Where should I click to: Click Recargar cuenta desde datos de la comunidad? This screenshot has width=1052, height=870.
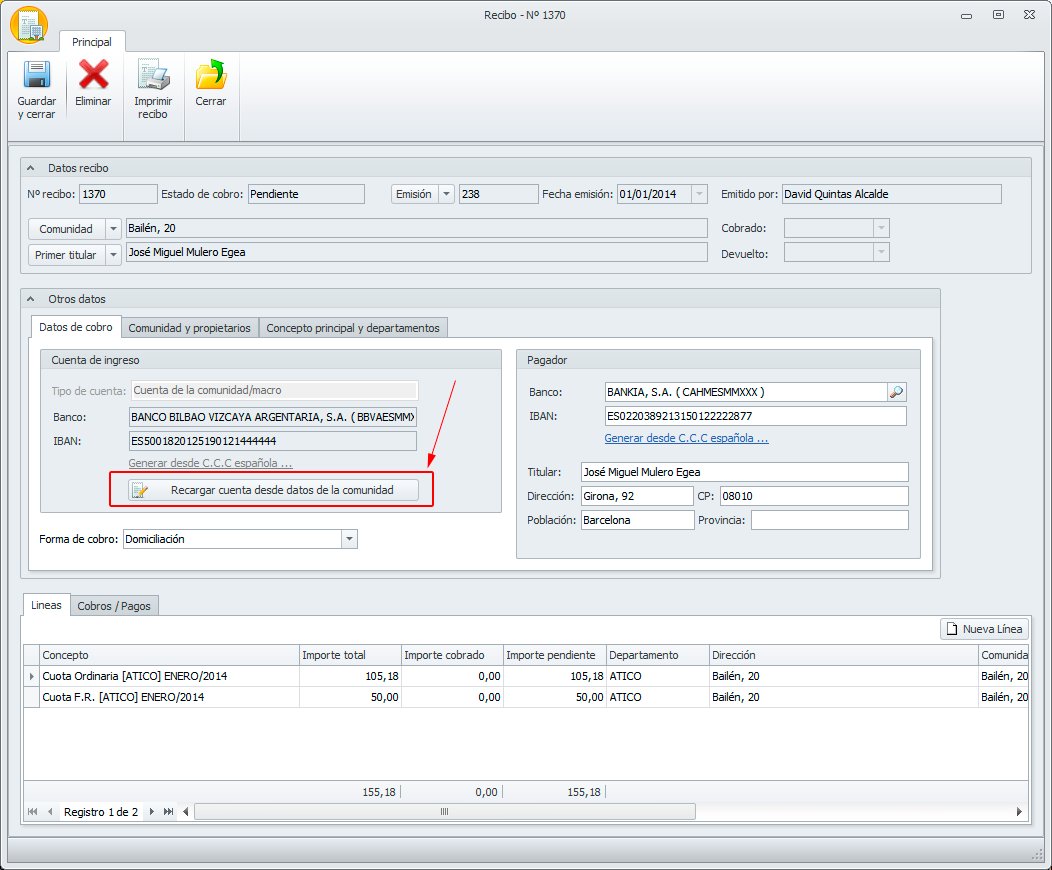(273, 490)
